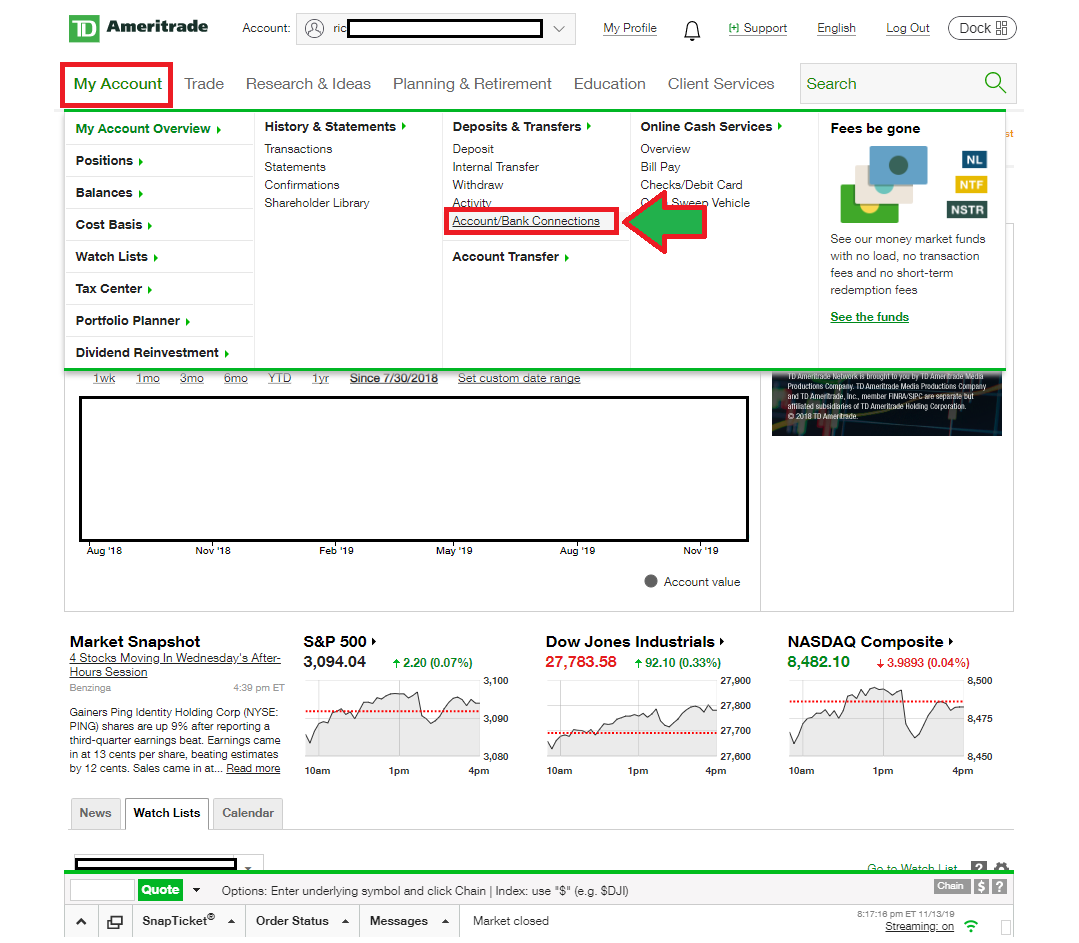Open My Profile link
The height and width of the screenshot is (943, 1079).
(x=630, y=28)
